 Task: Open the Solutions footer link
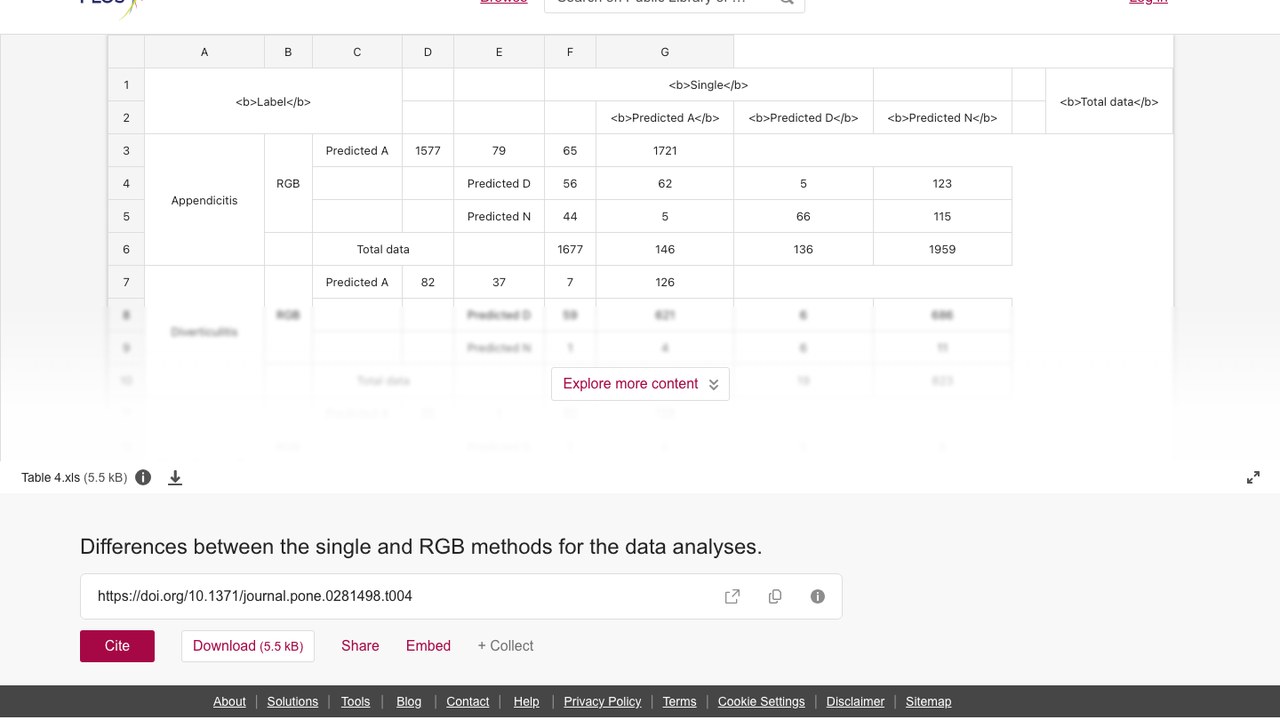tap(293, 702)
